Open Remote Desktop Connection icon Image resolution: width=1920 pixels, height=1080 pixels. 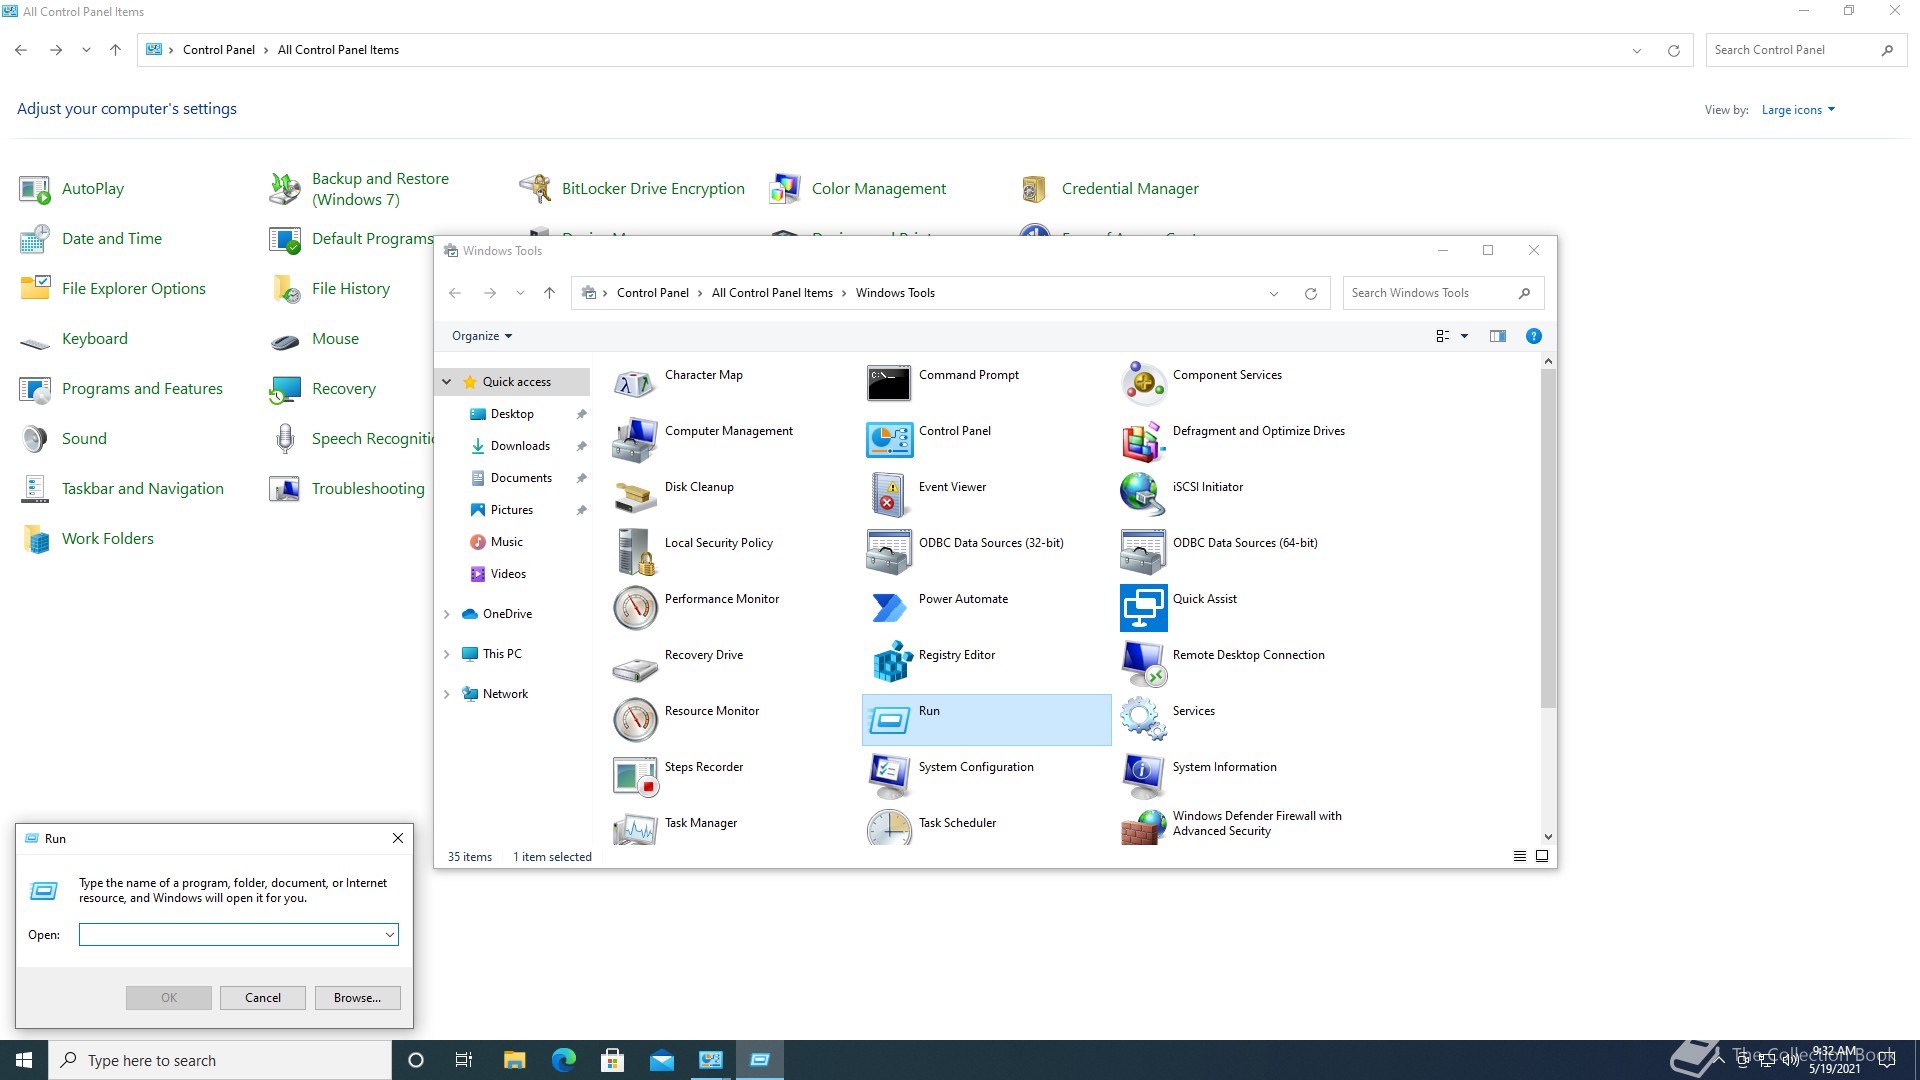[x=1143, y=663]
